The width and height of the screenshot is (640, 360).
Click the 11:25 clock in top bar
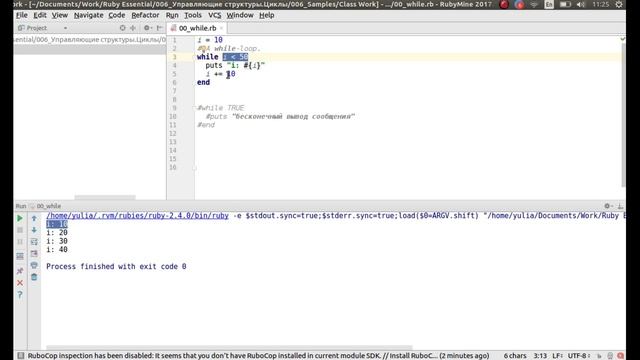click(600, 4)
